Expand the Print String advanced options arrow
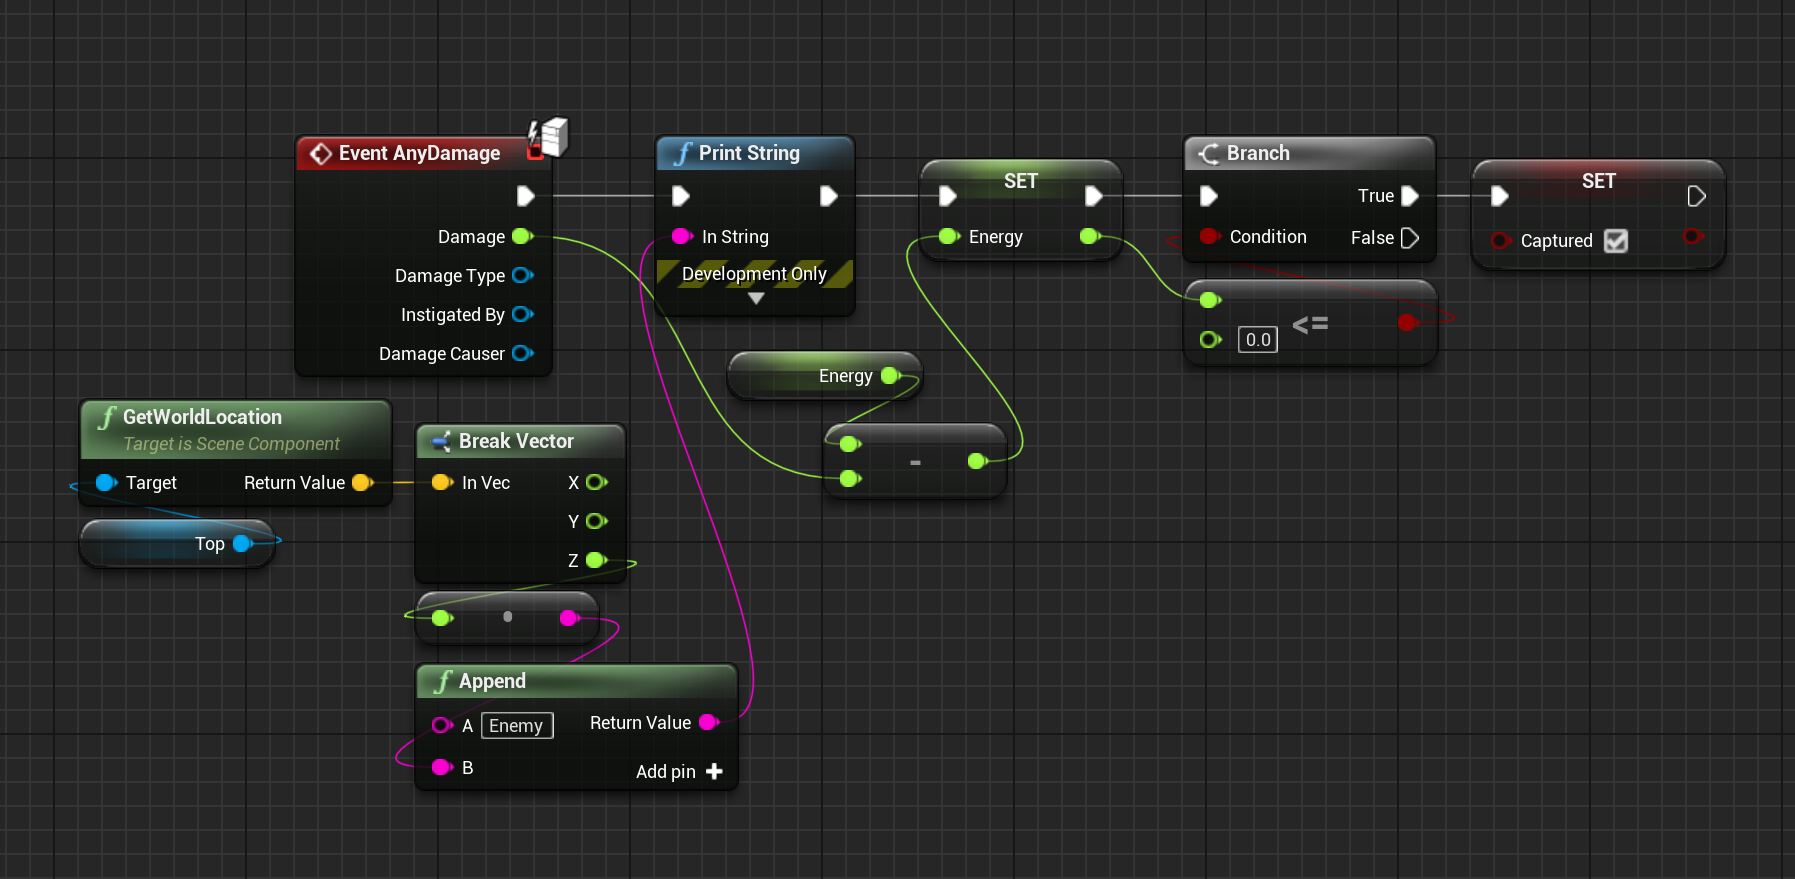 (x=756, y=298)
